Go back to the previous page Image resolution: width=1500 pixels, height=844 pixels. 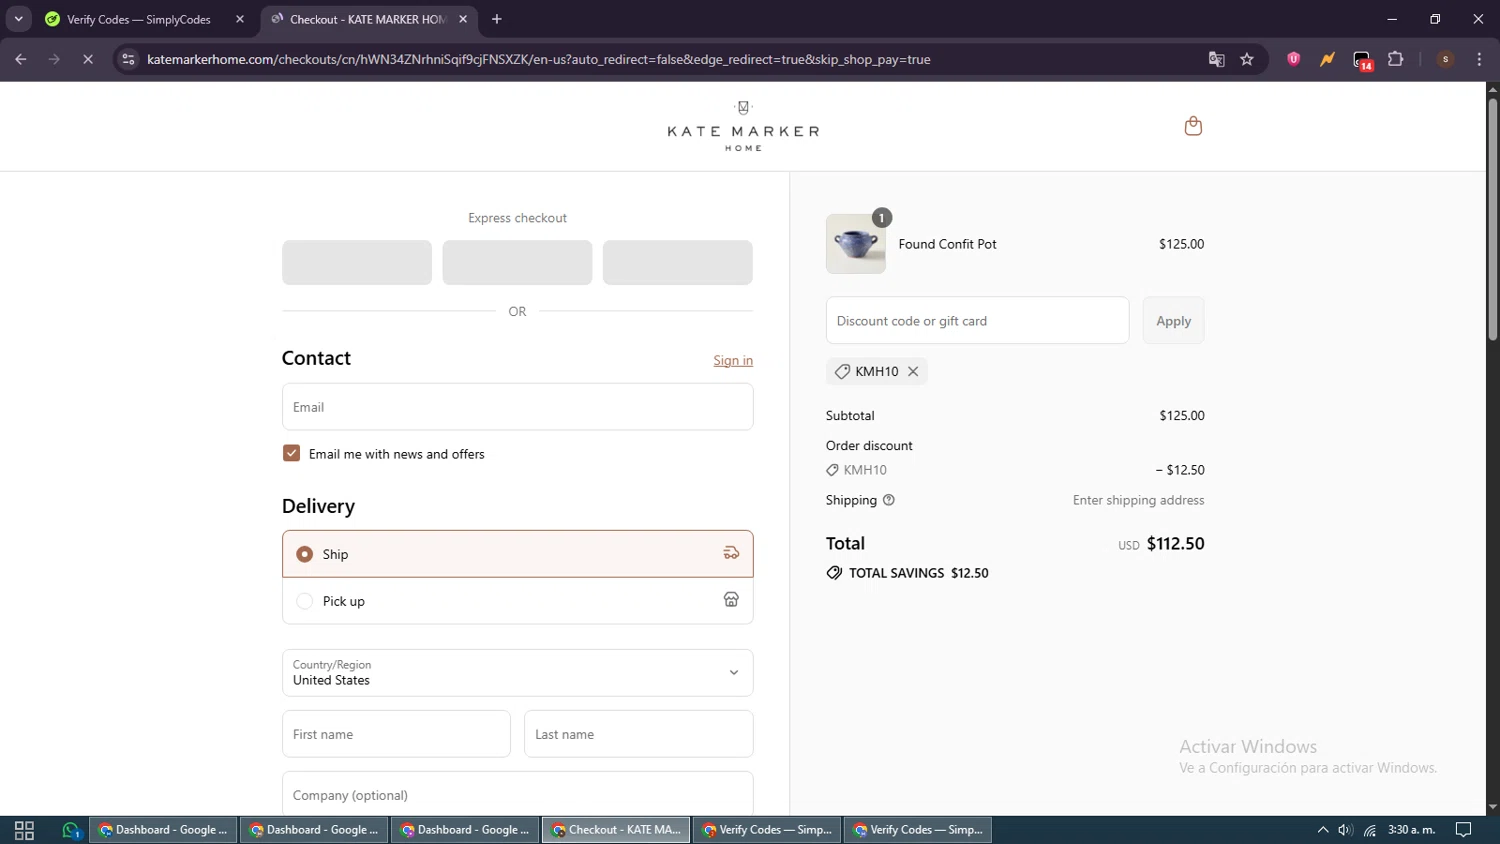[21, 59]
